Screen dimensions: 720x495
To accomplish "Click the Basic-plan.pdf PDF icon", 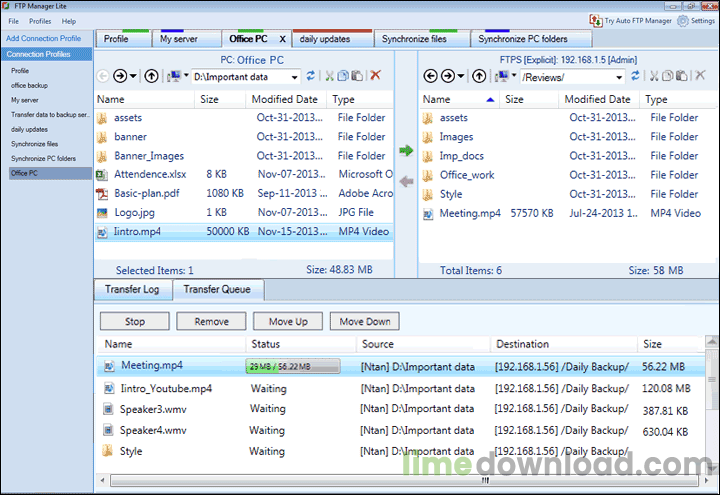I will point(102,194).
